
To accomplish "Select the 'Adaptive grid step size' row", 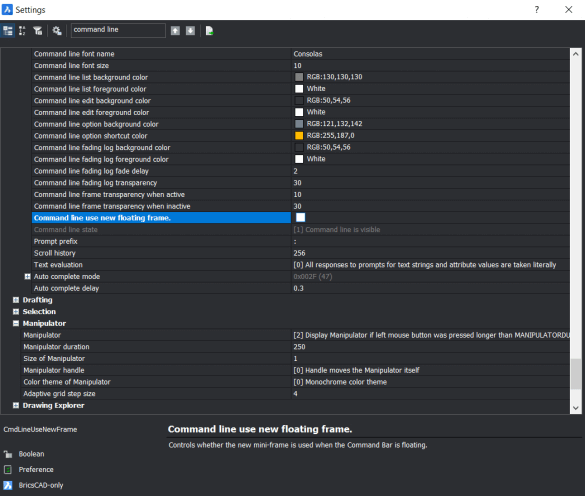I will click(295, 394).
